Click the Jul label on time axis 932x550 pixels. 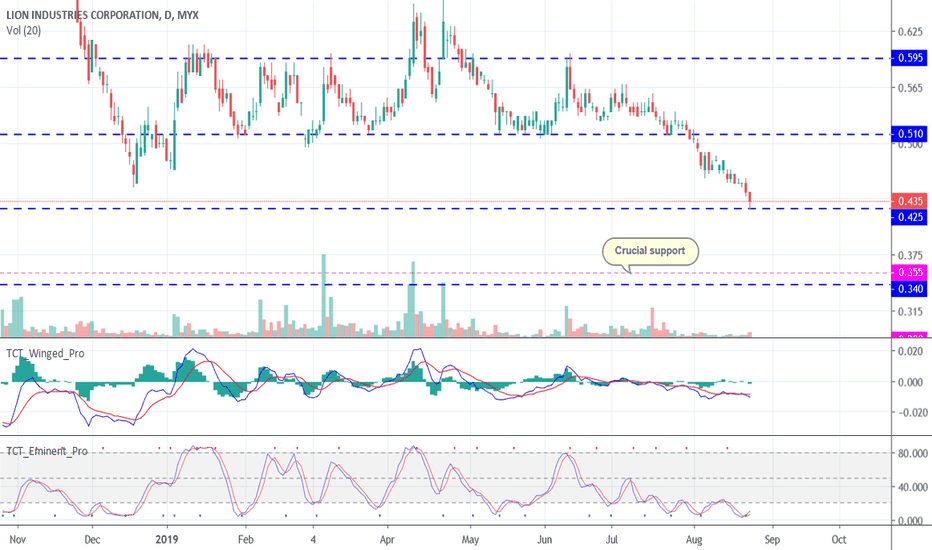tap(612, 539)
